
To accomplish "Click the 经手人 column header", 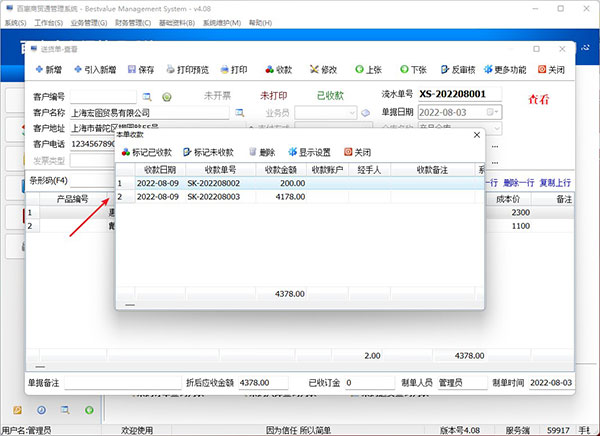I will 369,170.
